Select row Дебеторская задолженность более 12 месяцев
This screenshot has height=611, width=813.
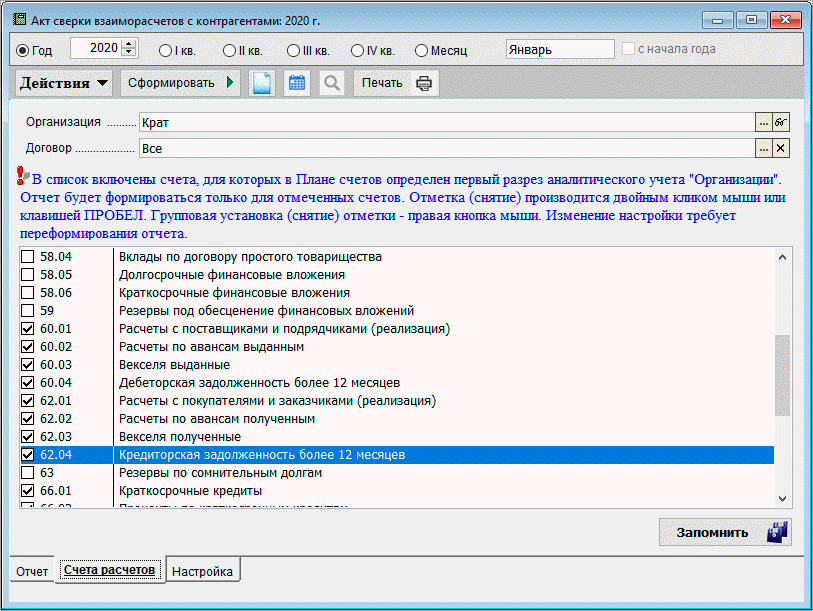[x=397, y=383]
